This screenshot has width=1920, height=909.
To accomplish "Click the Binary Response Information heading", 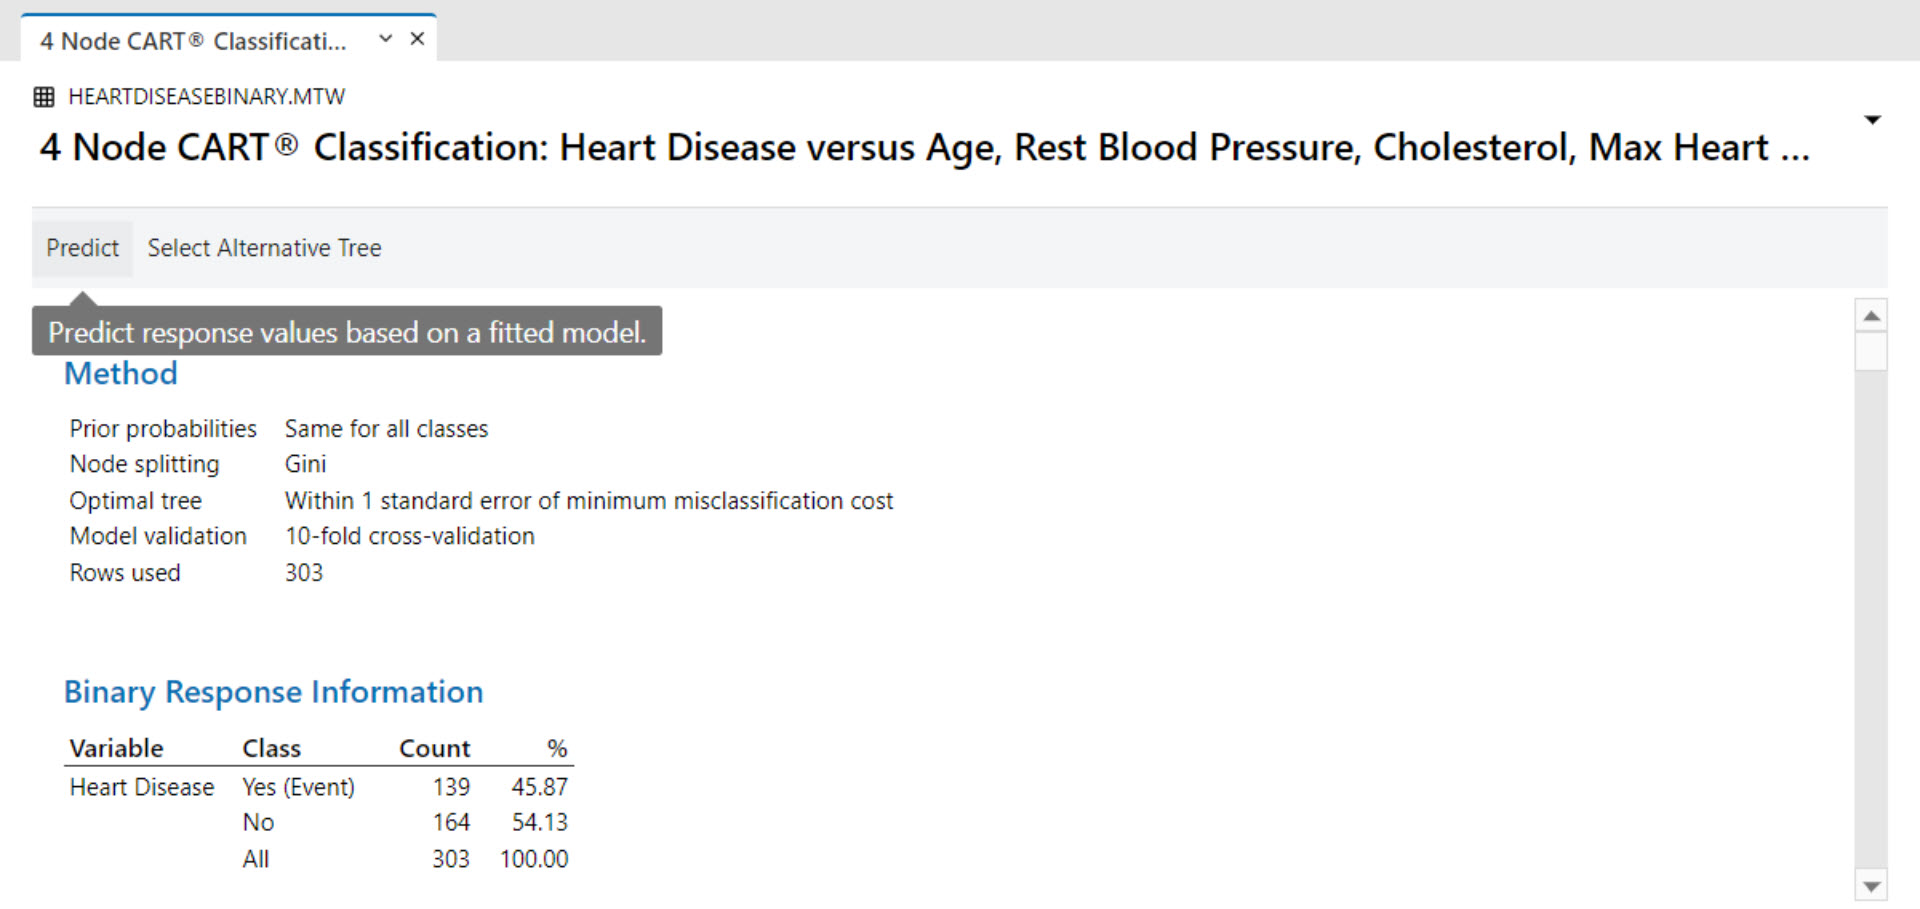I will click(x=273, y=691).
